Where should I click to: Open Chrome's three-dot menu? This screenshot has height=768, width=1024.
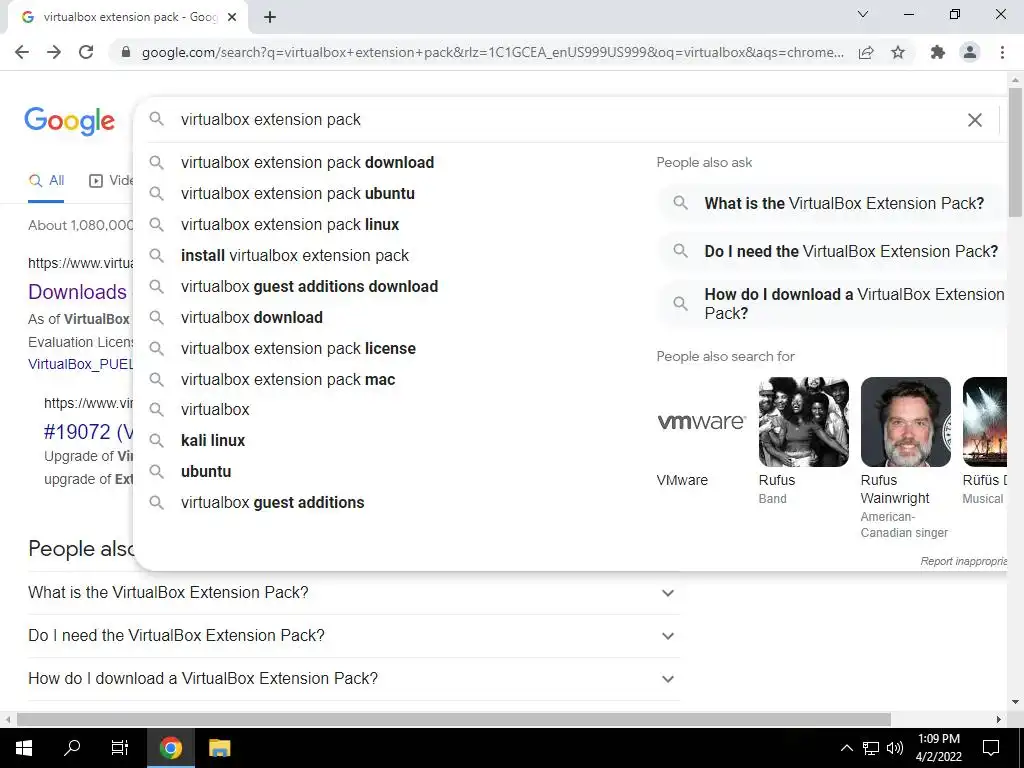1002,52
